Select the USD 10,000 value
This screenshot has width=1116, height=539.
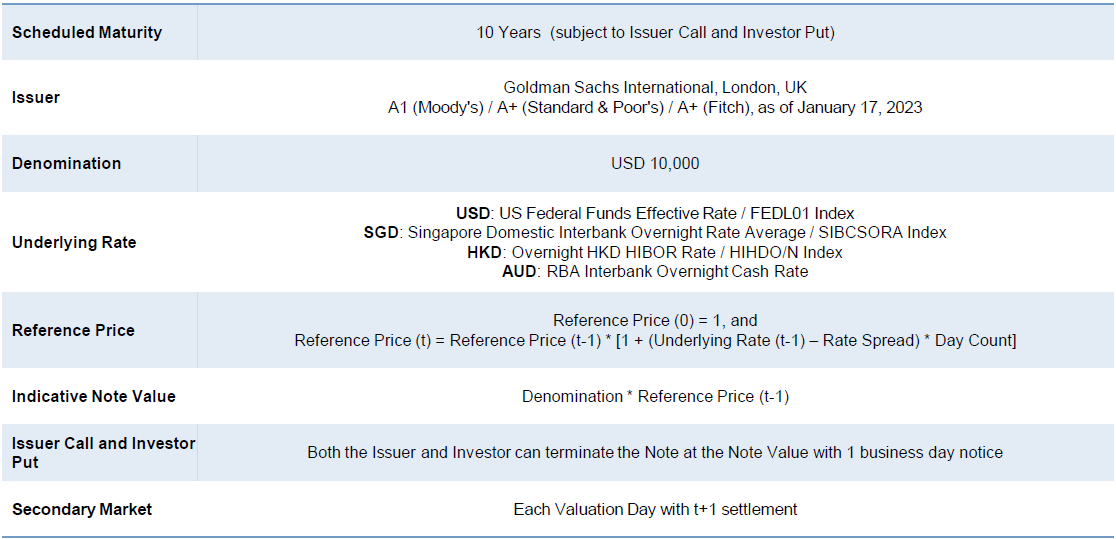tap(655, 163)
